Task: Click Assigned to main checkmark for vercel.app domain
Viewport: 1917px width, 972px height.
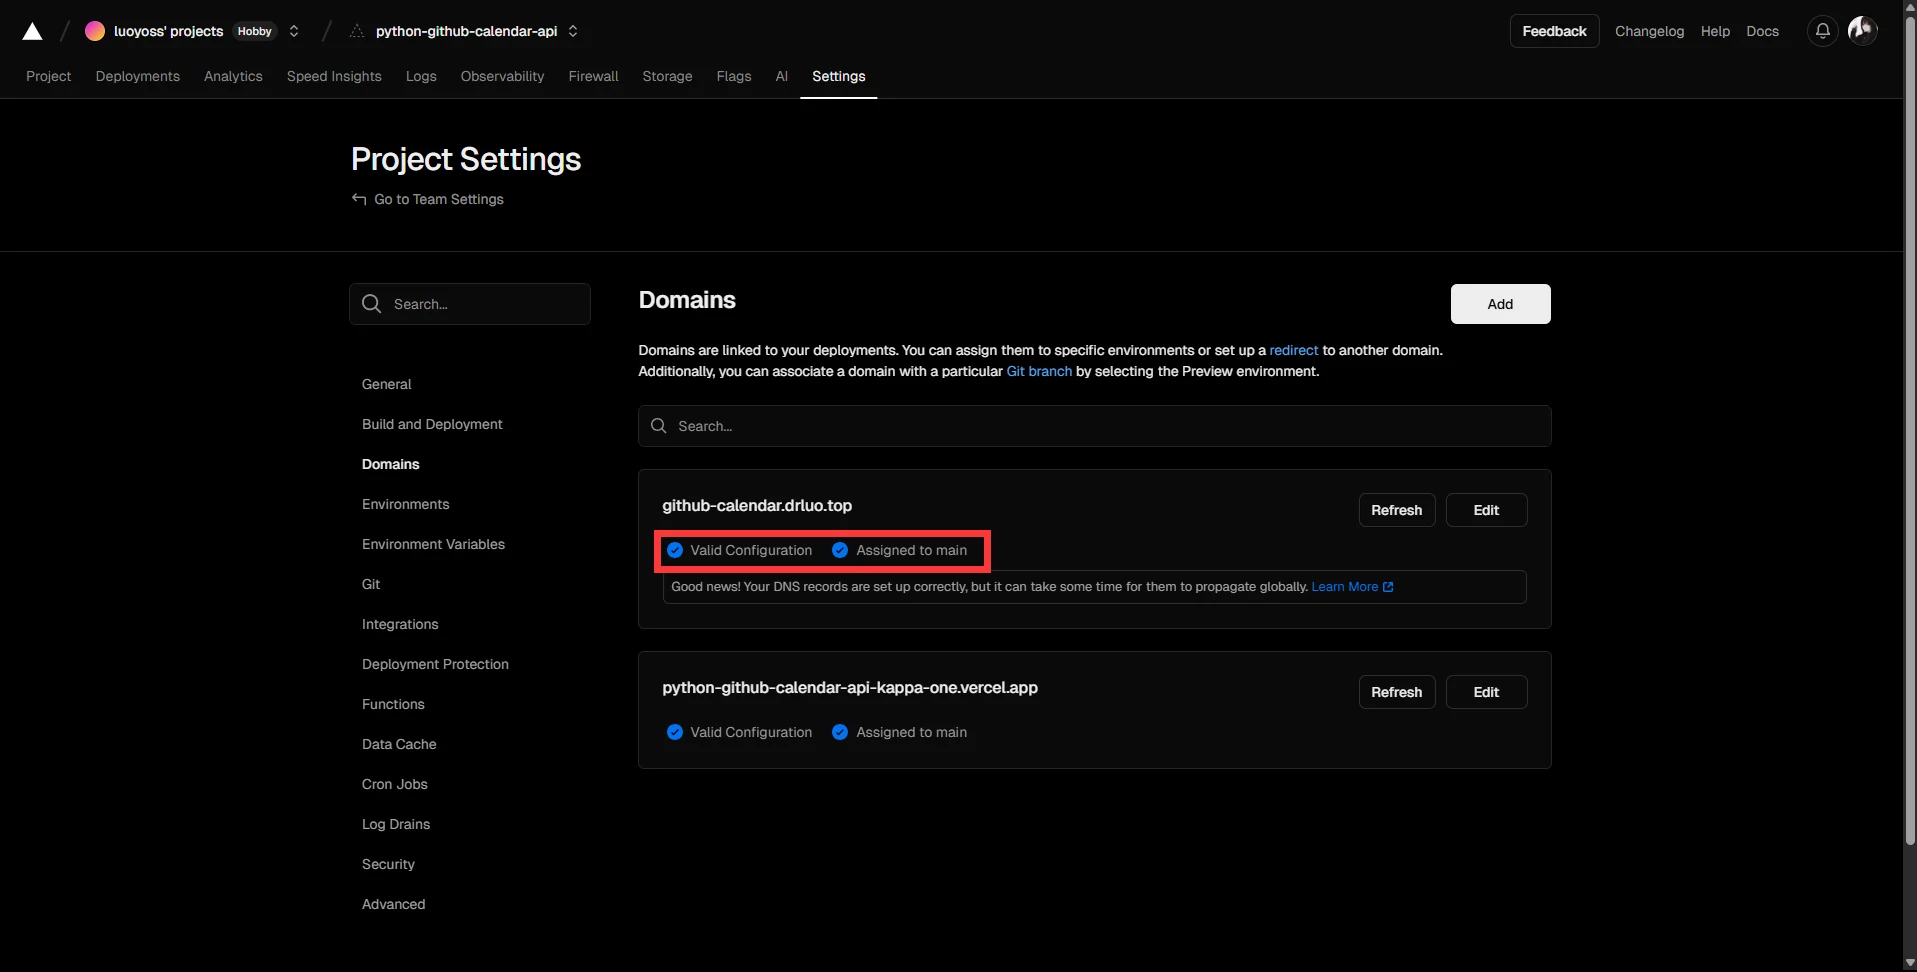Action: (840, 732)
